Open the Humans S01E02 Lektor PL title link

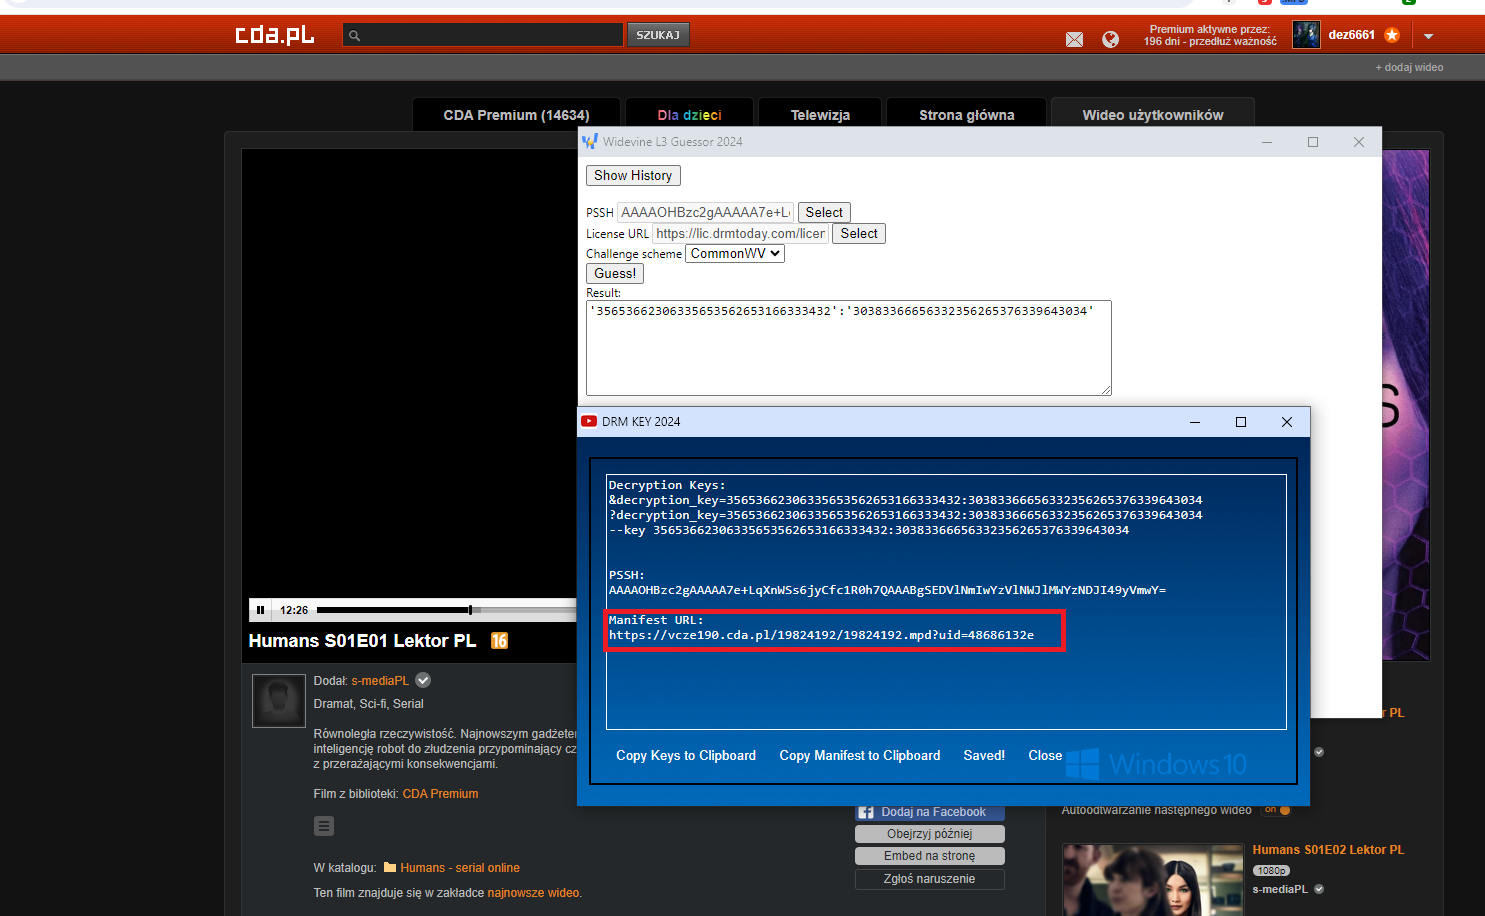(x=1328, y=850)
